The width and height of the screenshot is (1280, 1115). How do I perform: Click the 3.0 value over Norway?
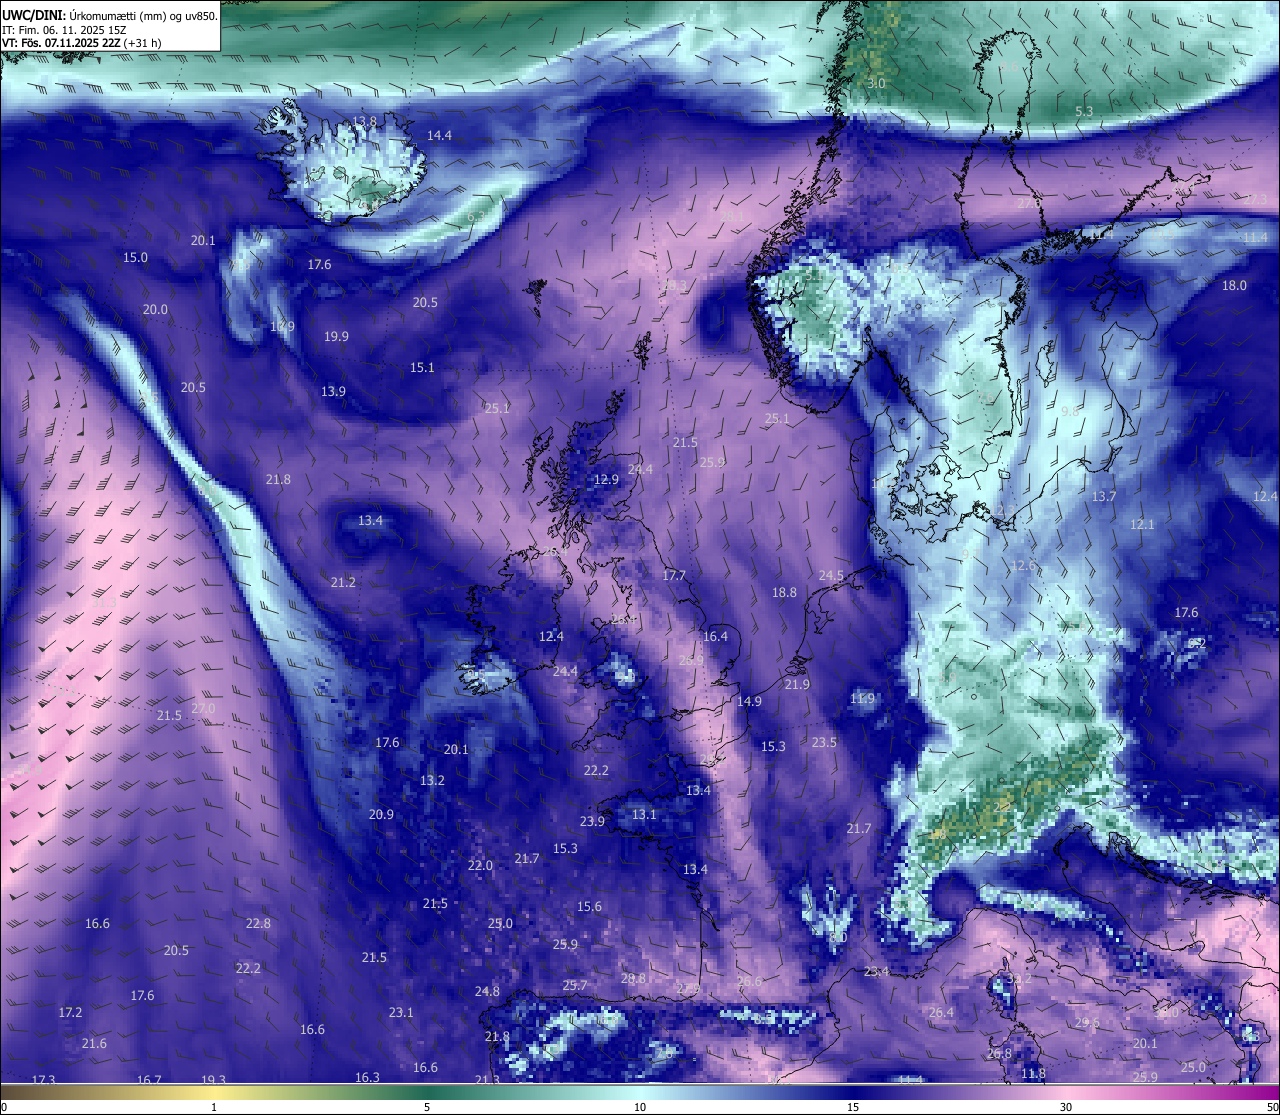876,83
